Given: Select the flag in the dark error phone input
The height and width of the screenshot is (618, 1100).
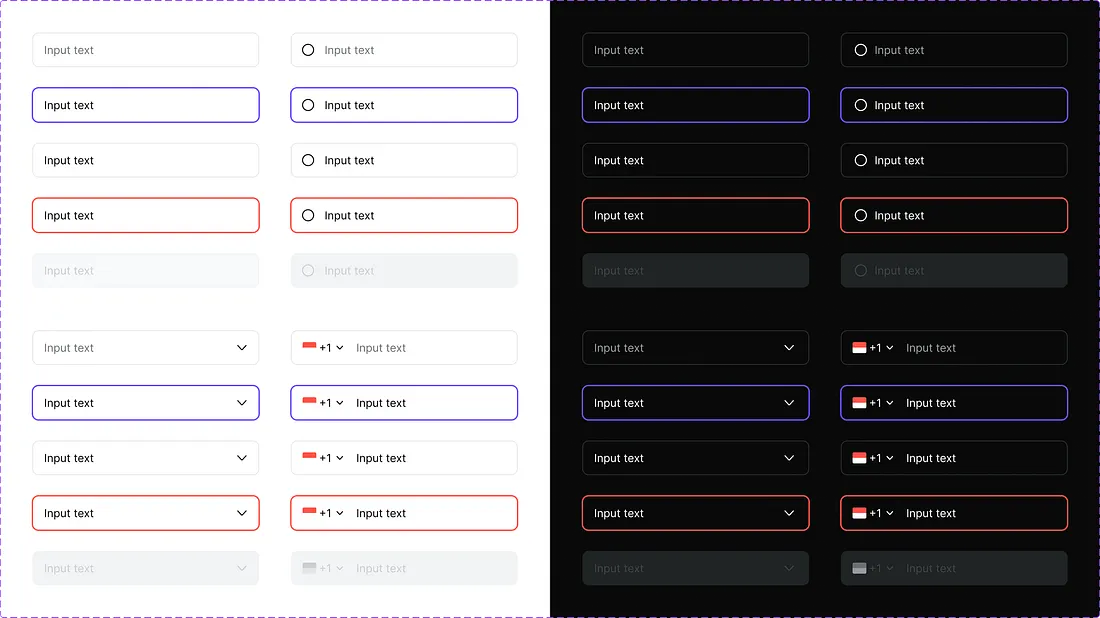Looking at the screenshot, I should (x=858, y=513).
